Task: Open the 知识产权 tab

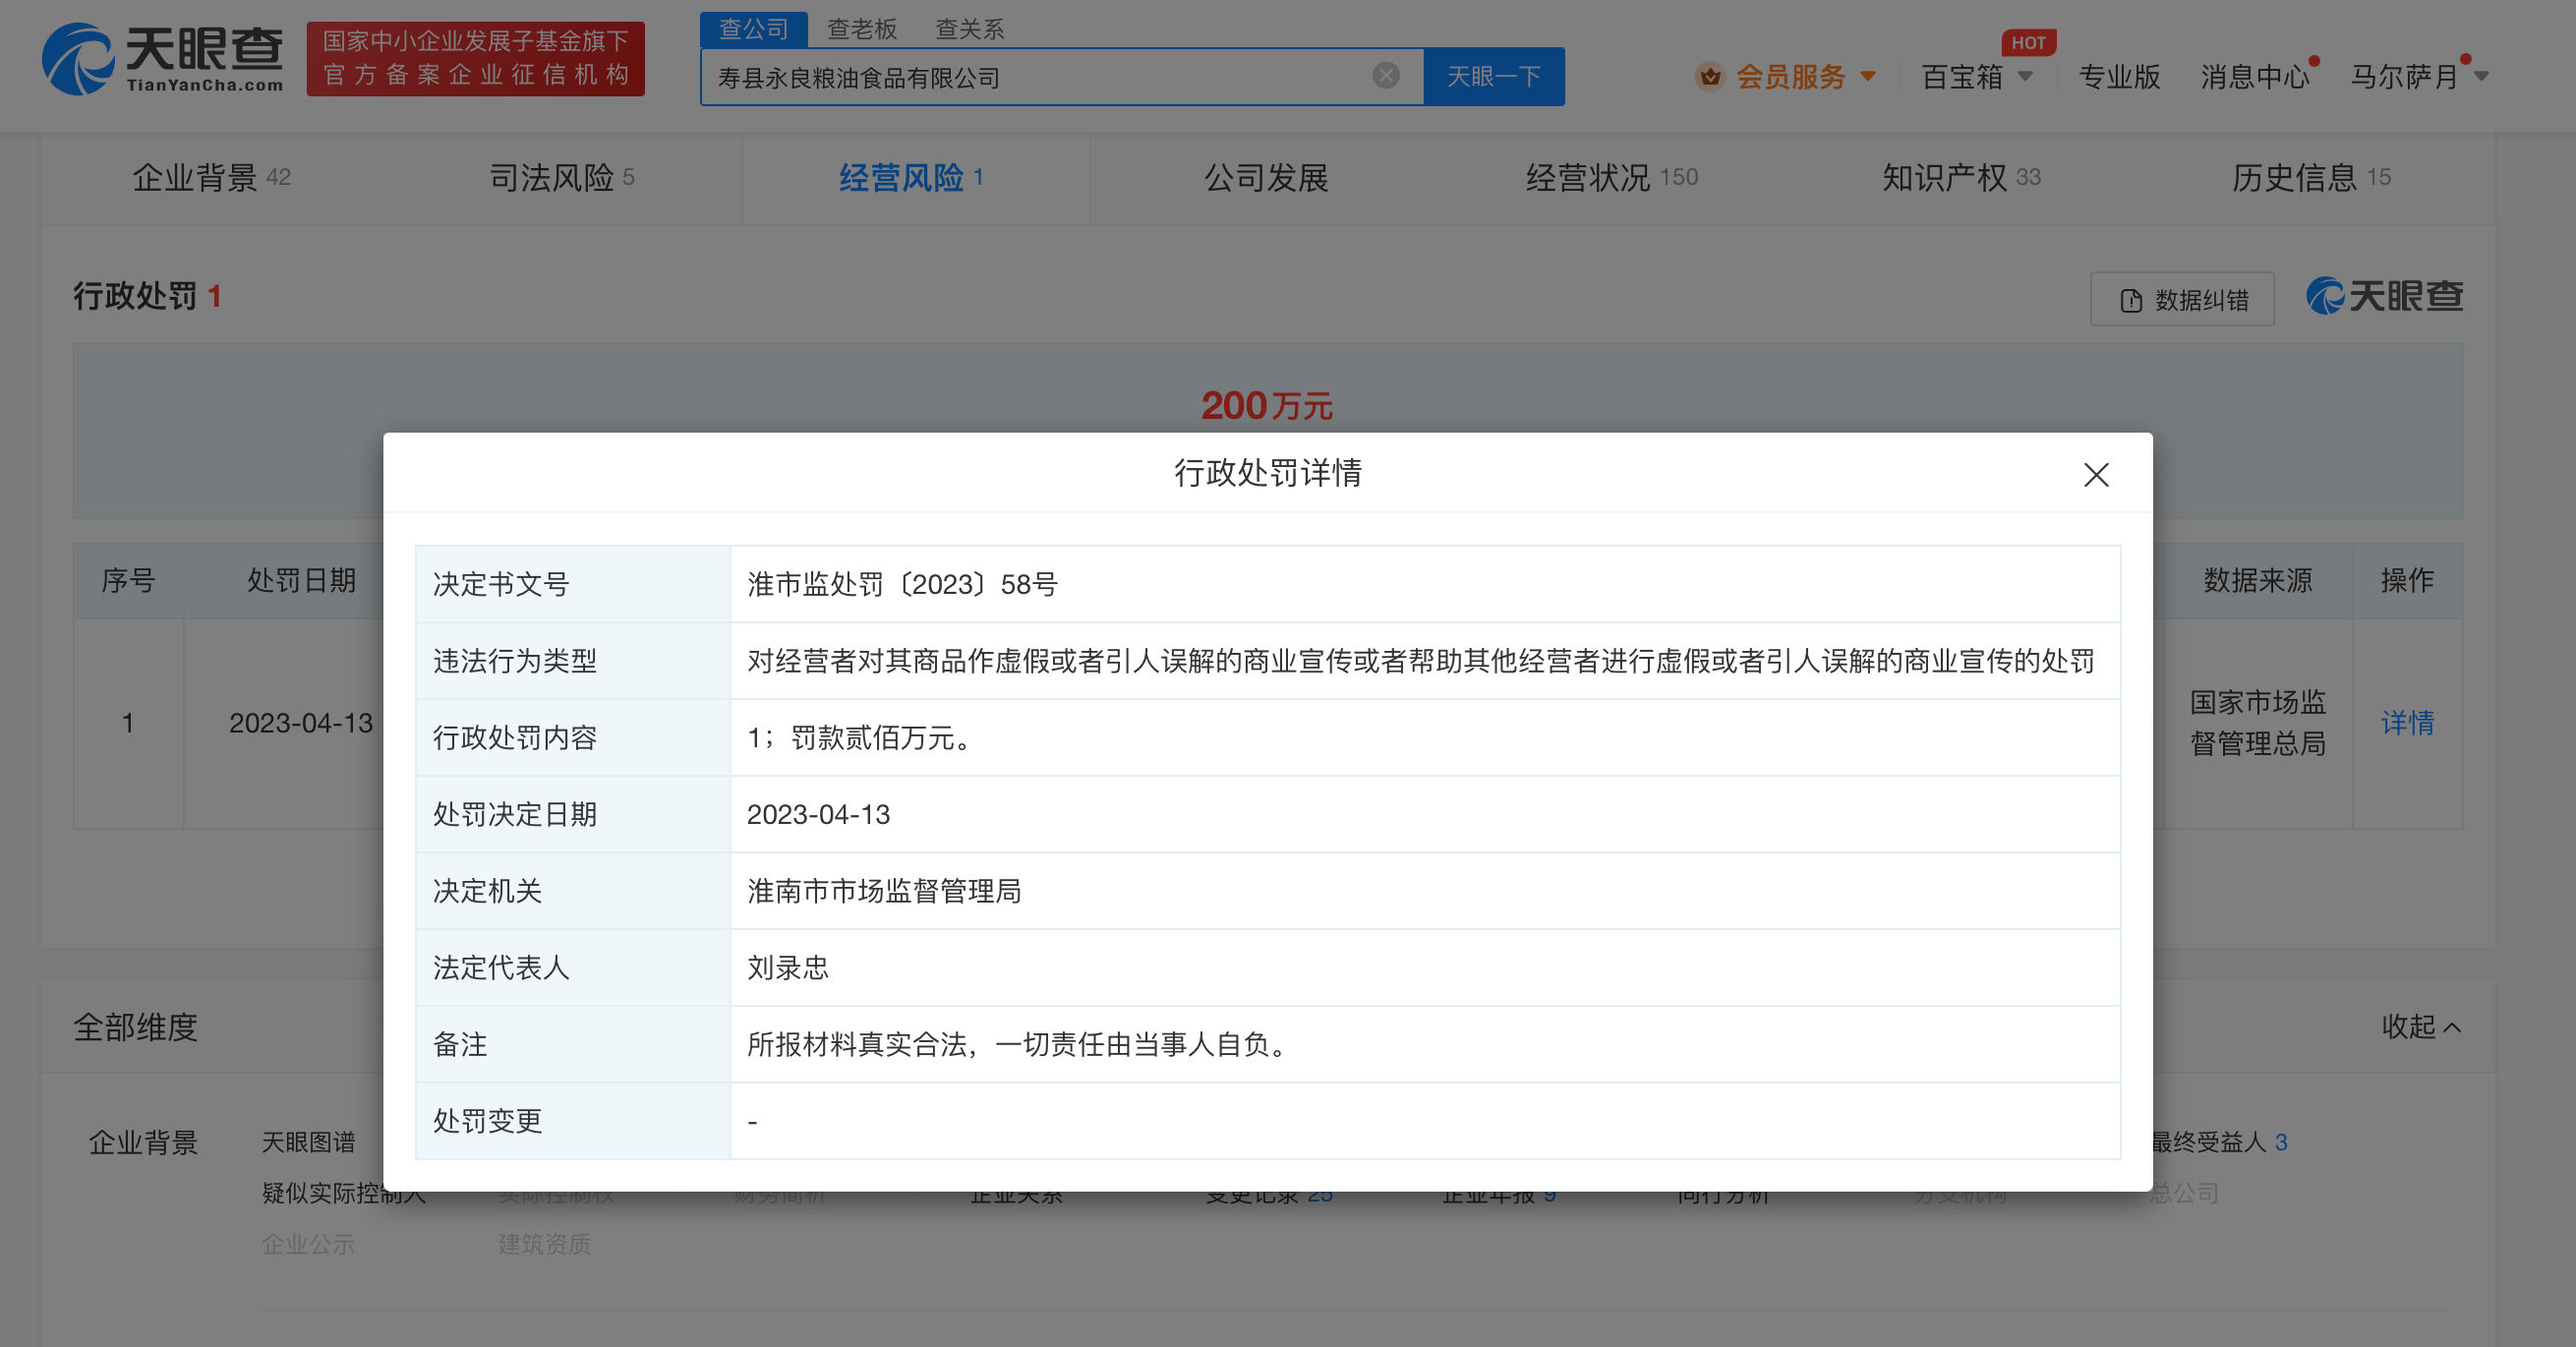Action: pos(1961,178)
